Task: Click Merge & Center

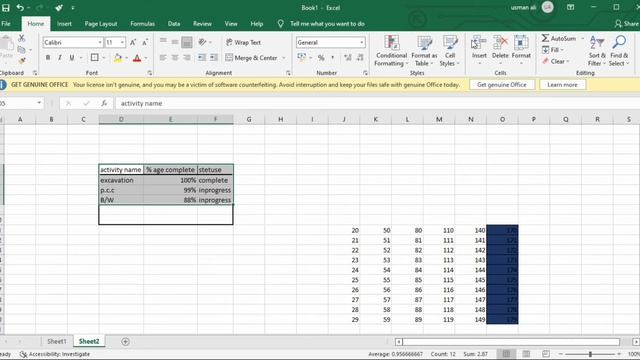Action: (x=251, y=58)
